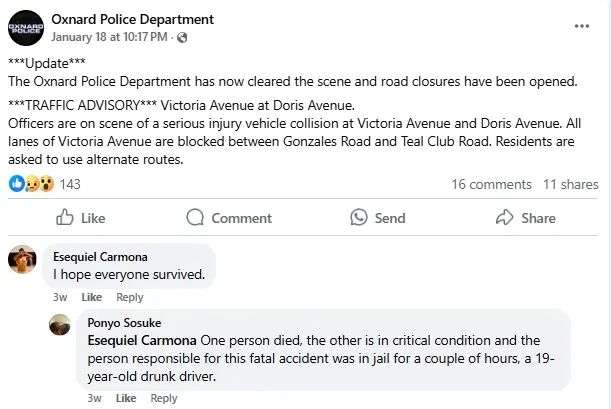
Task: Click the globe public visibility icon
Action: [181, 38]
